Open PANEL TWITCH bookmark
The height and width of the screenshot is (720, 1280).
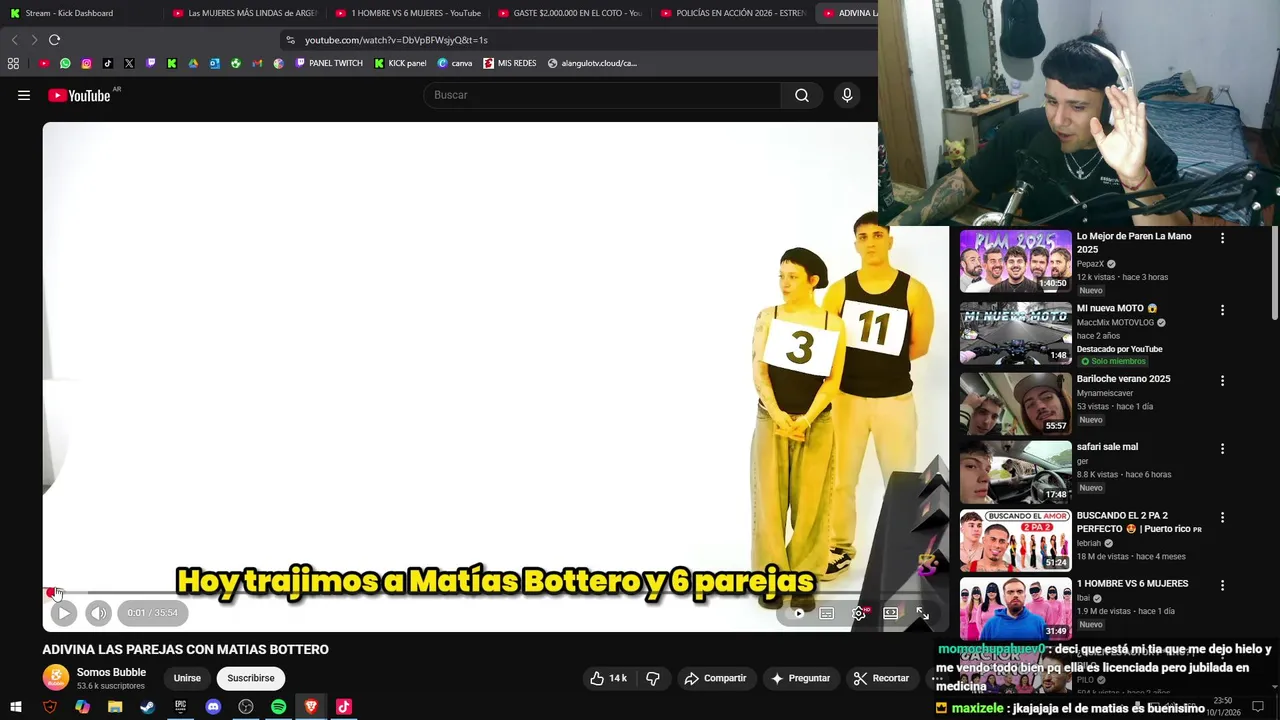coord(329,63)
